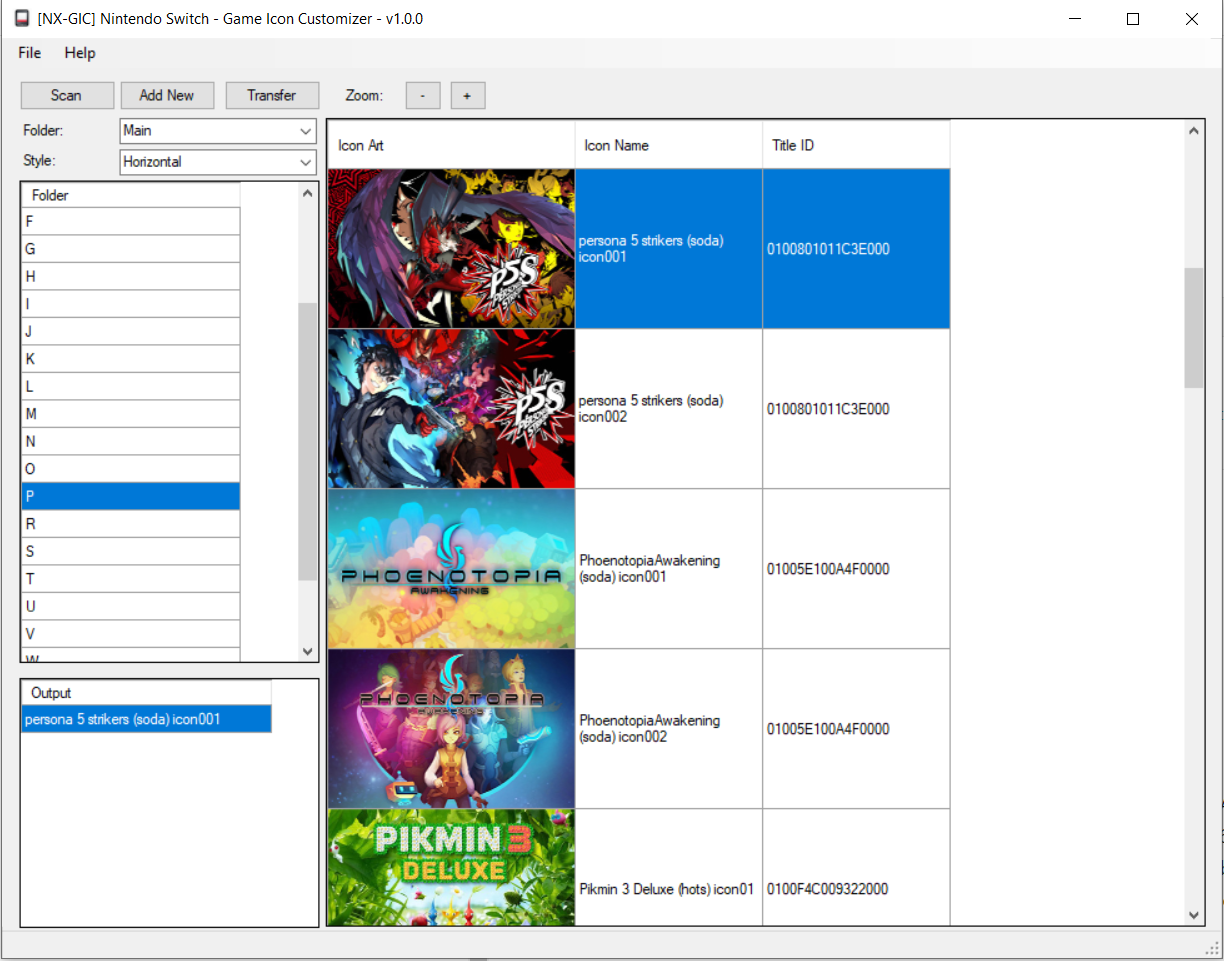The height and width of the screenshot is (961, 1224).
Task: Select folder T in the folder list
Action: coord(131,579)
